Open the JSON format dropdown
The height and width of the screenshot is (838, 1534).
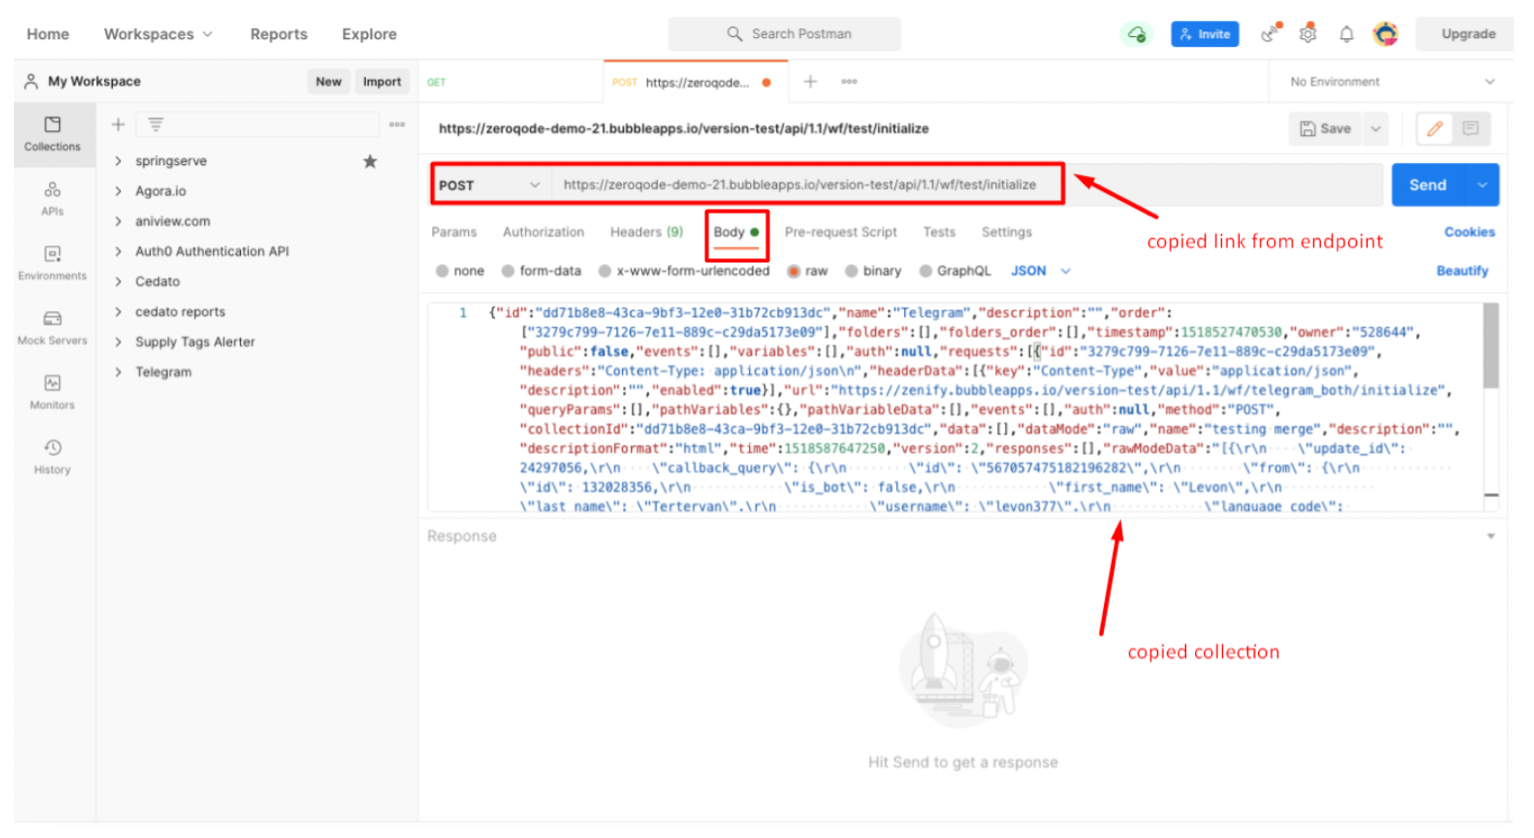1040,271
